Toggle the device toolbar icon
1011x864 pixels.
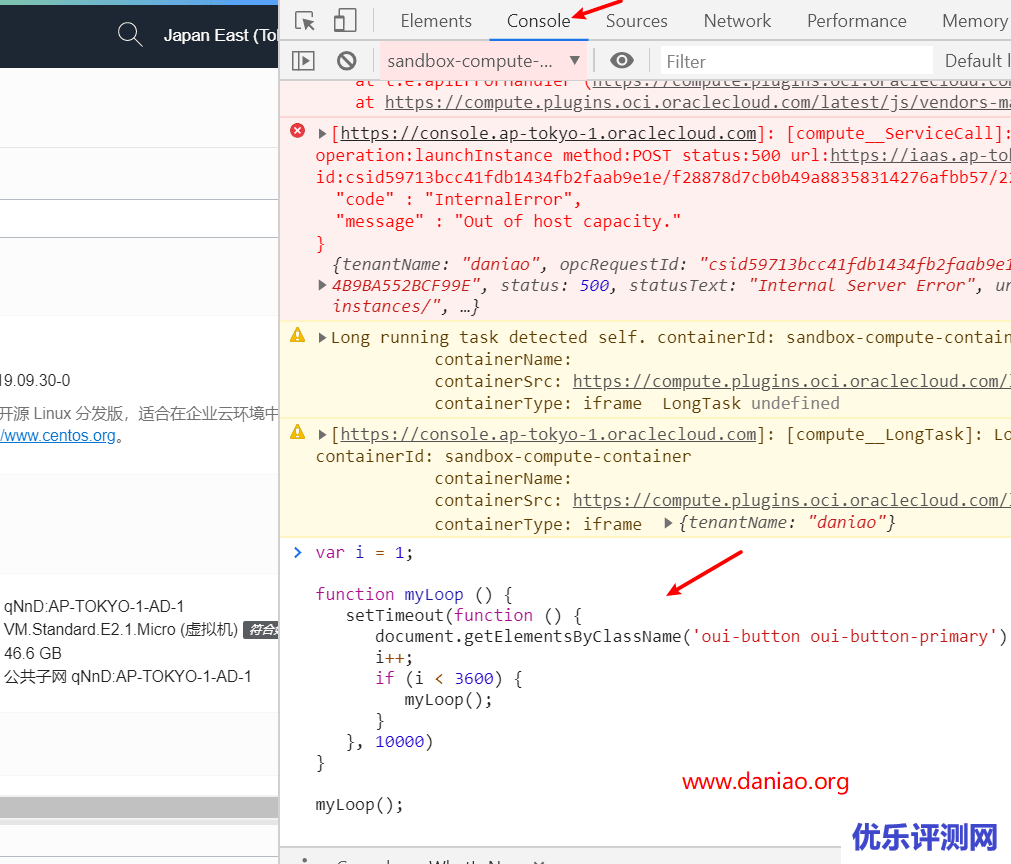click(x=344, y=21)
